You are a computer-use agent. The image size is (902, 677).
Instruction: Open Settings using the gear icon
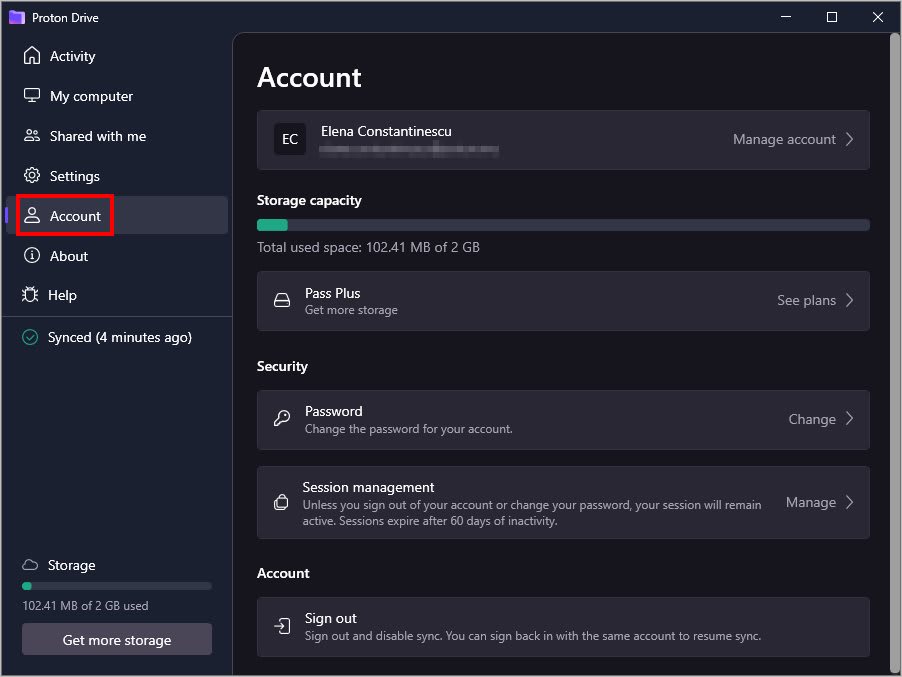coord(32,176)
